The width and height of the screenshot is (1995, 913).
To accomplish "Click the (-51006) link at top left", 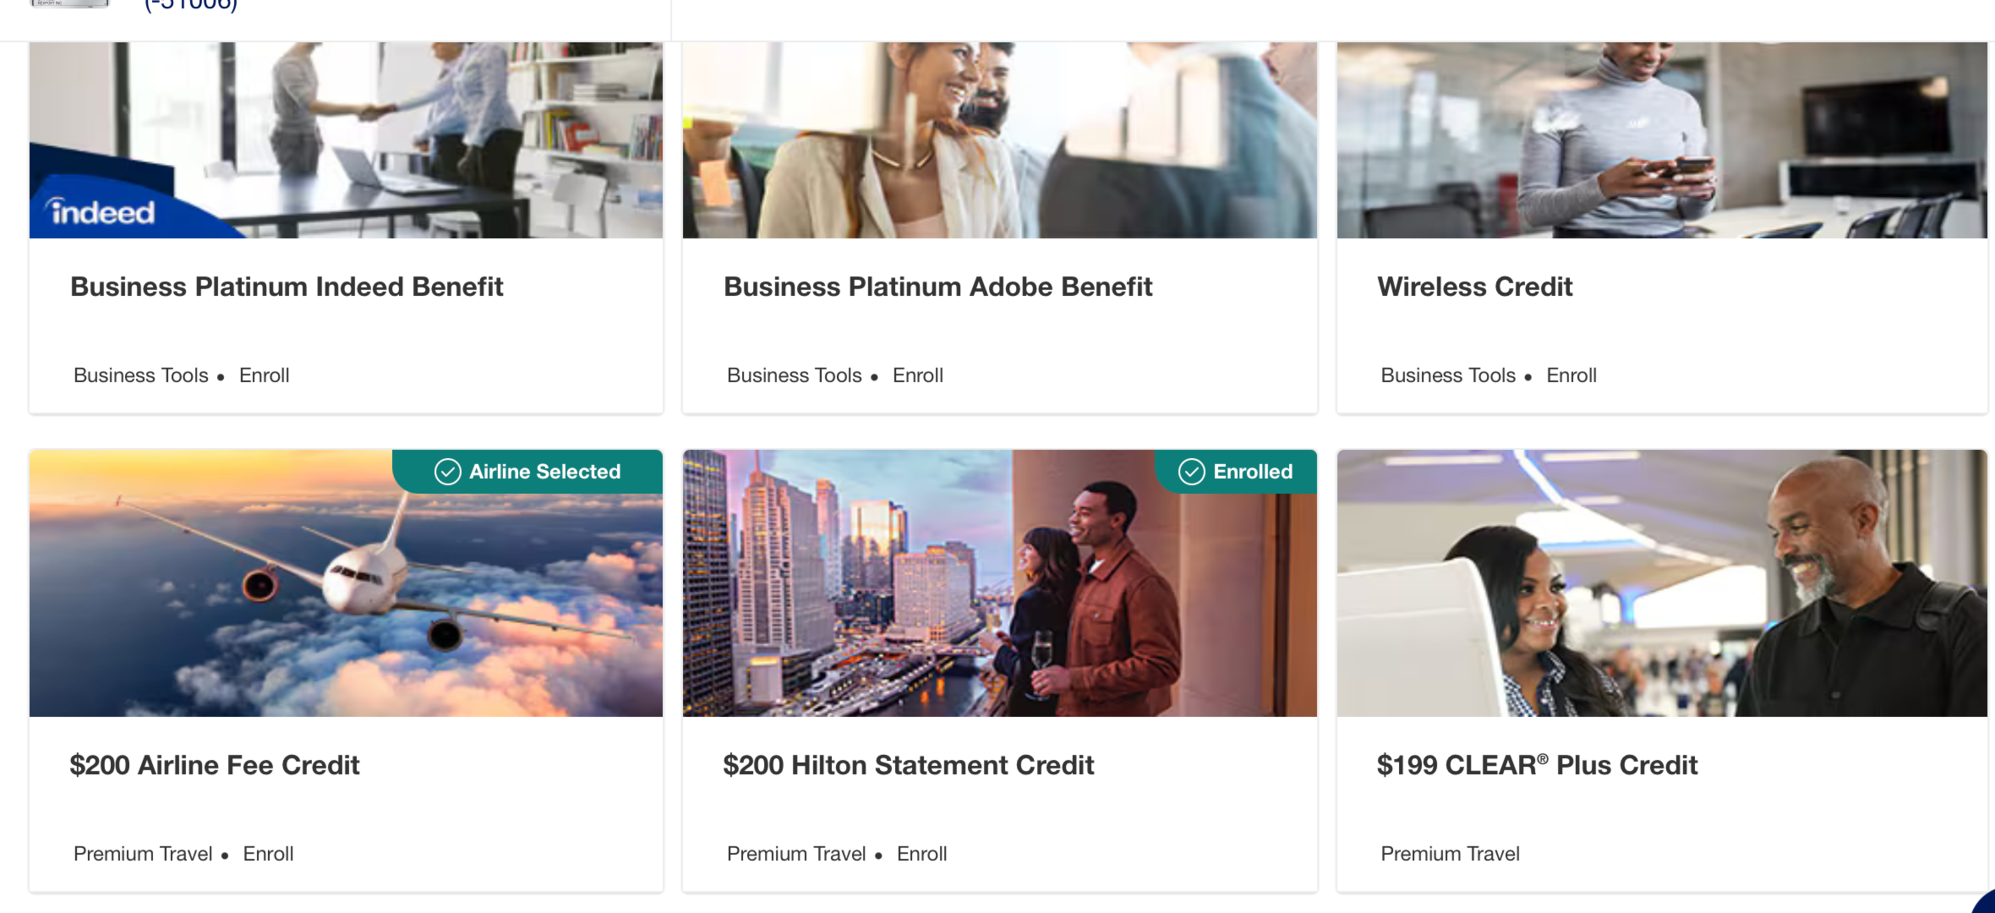I will [189, 6].
